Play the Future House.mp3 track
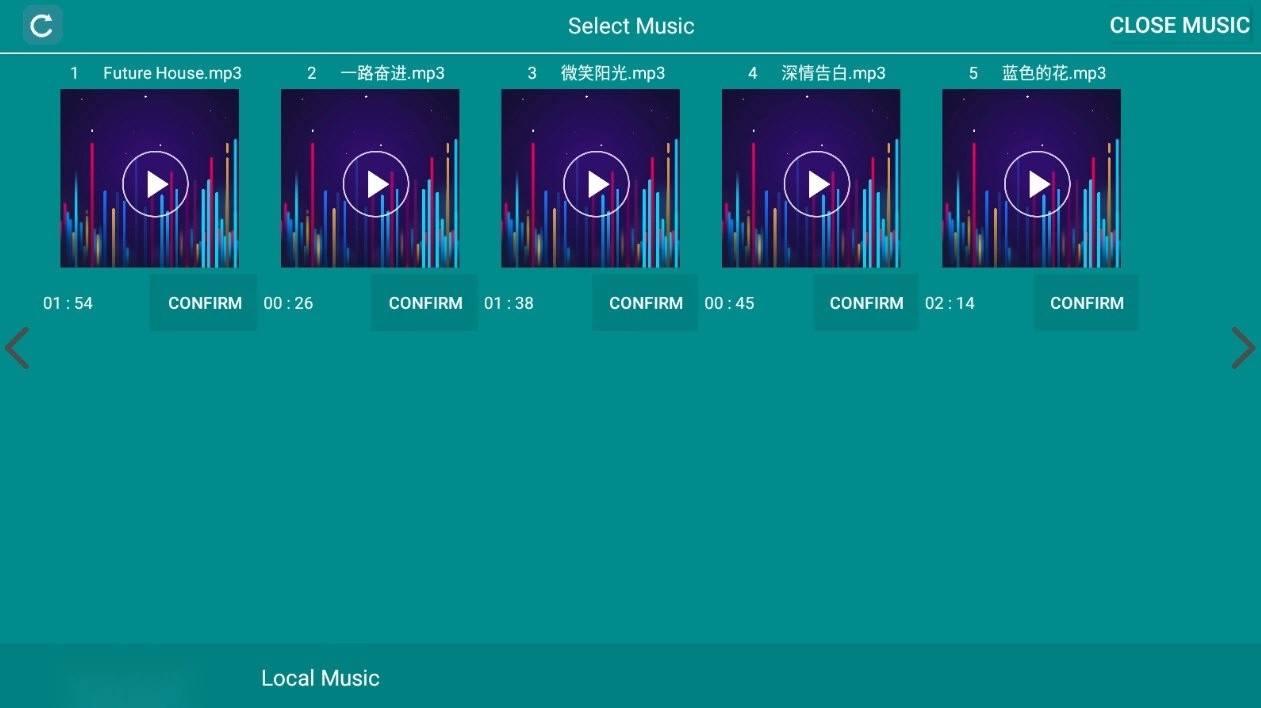The height and width of the screenshot is (708, 1261). [155, 184]
